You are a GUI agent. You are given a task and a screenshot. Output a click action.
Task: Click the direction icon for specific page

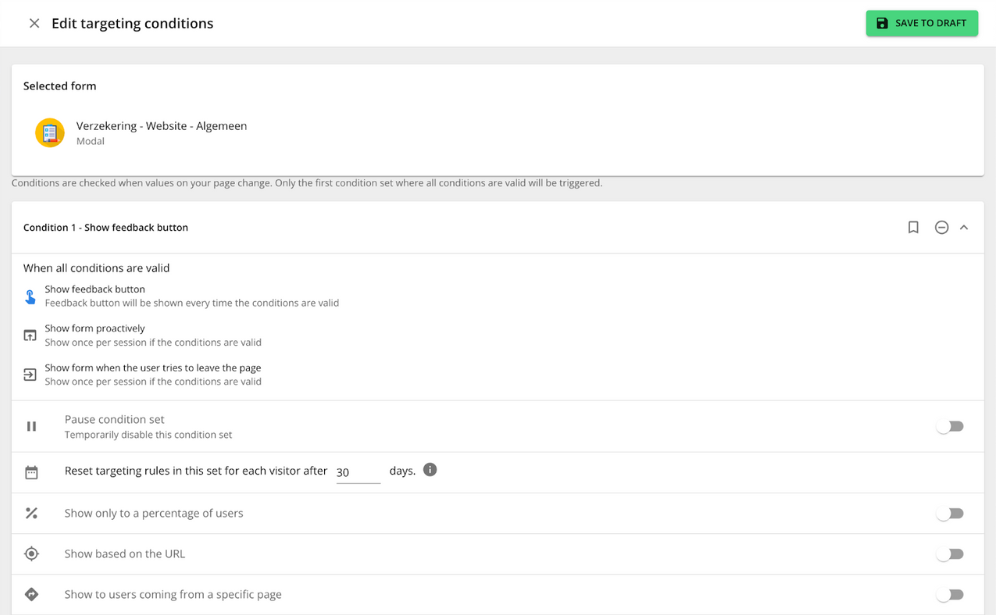point(32,595)
